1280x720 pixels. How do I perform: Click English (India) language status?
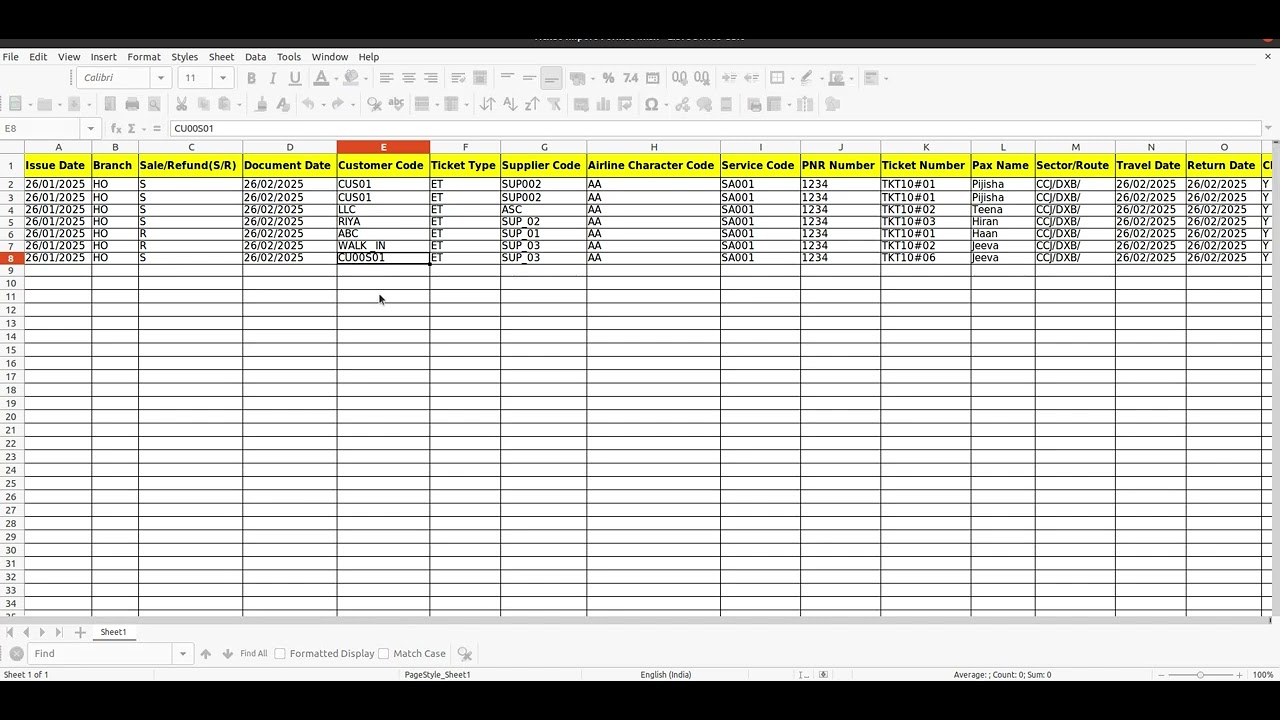click(x=665, y=675)
